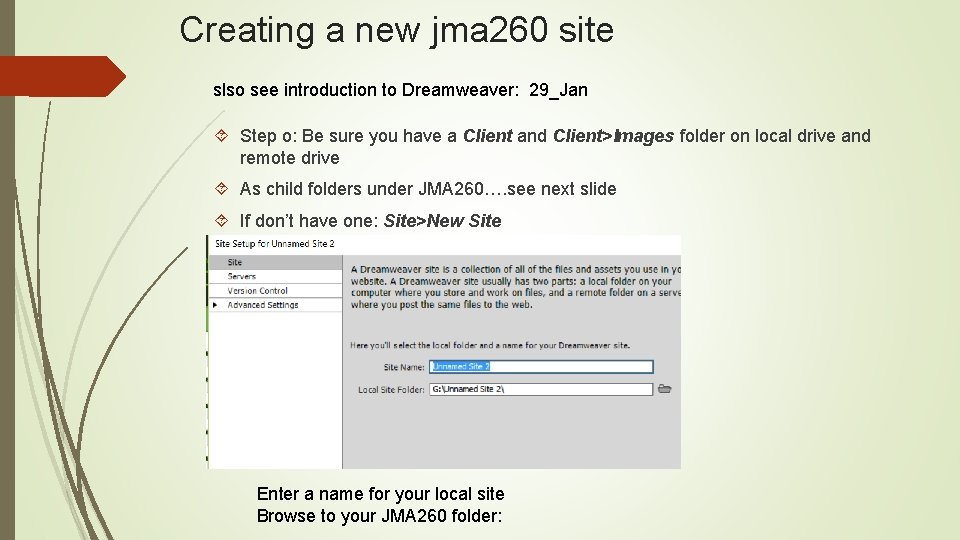This screenshot has height=540, width=960.
Task: Click the 'As child folders under JMA260' bullet
Action: tap(428, 189)
